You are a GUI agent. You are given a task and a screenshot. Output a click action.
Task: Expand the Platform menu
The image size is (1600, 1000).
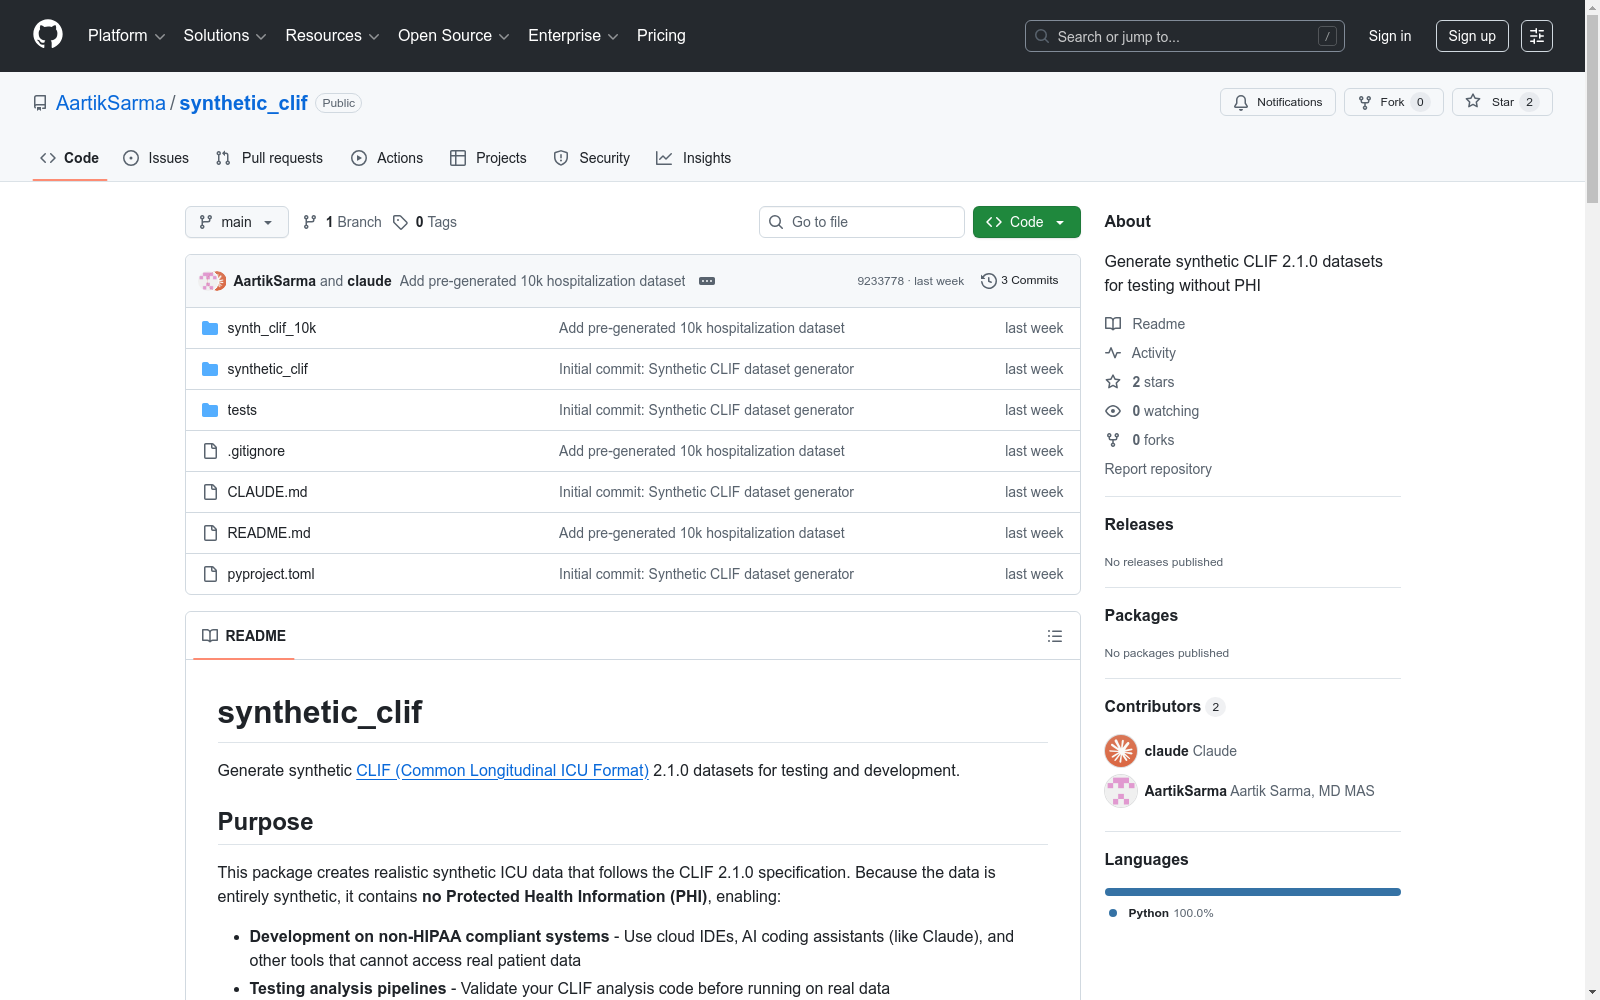[127, 36]
